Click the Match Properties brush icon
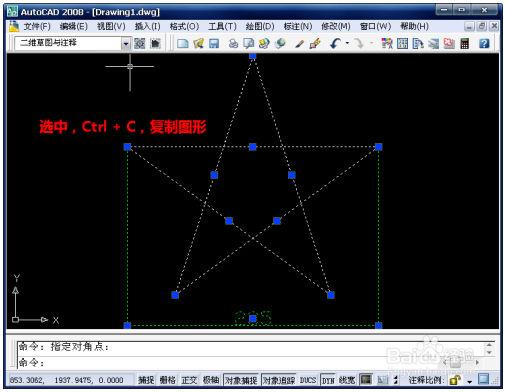506x392 pixels. click(x=314, y=43)
